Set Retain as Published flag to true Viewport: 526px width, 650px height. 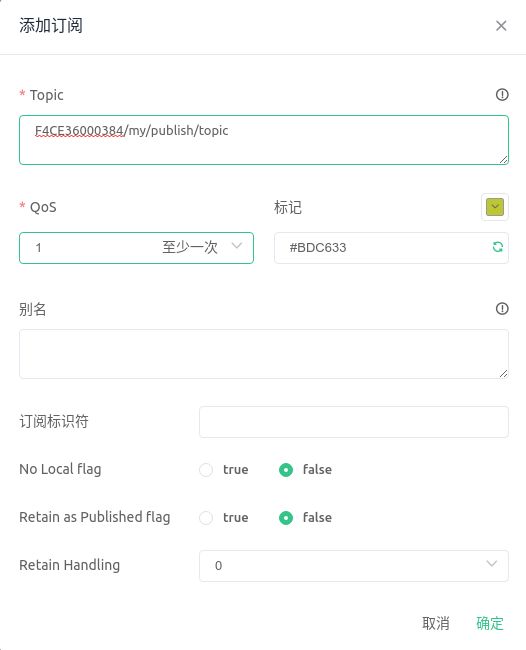[206, 518]
